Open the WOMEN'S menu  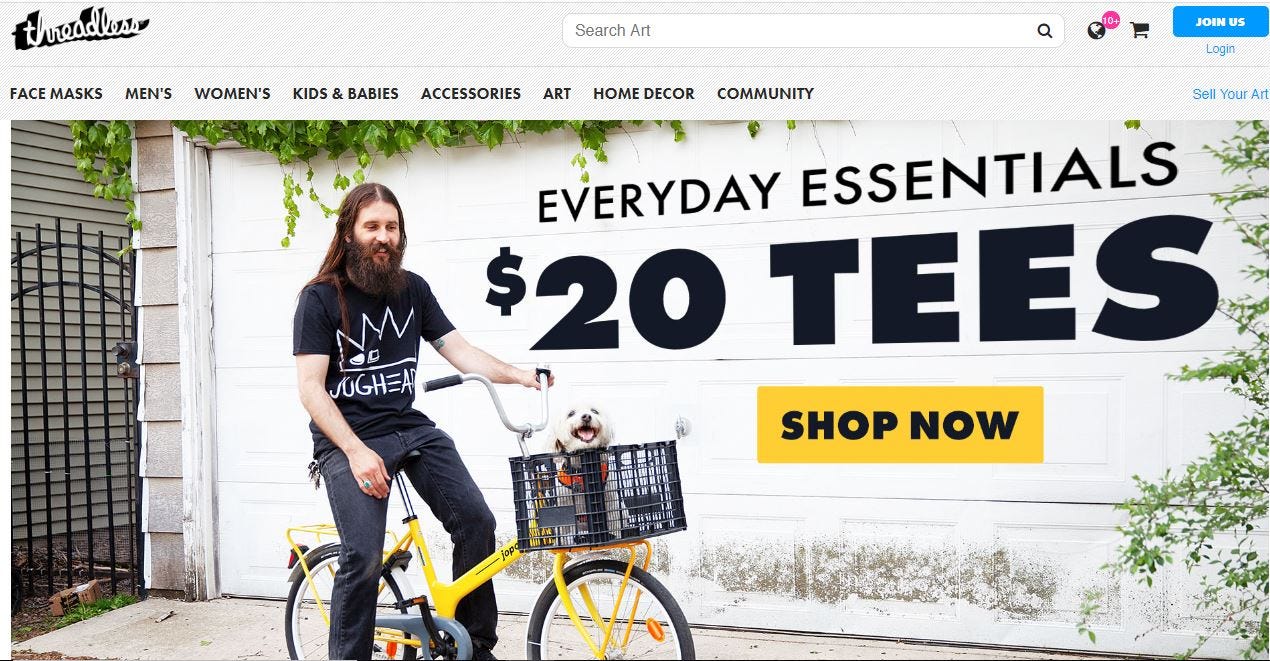click(x=232, y=94)
